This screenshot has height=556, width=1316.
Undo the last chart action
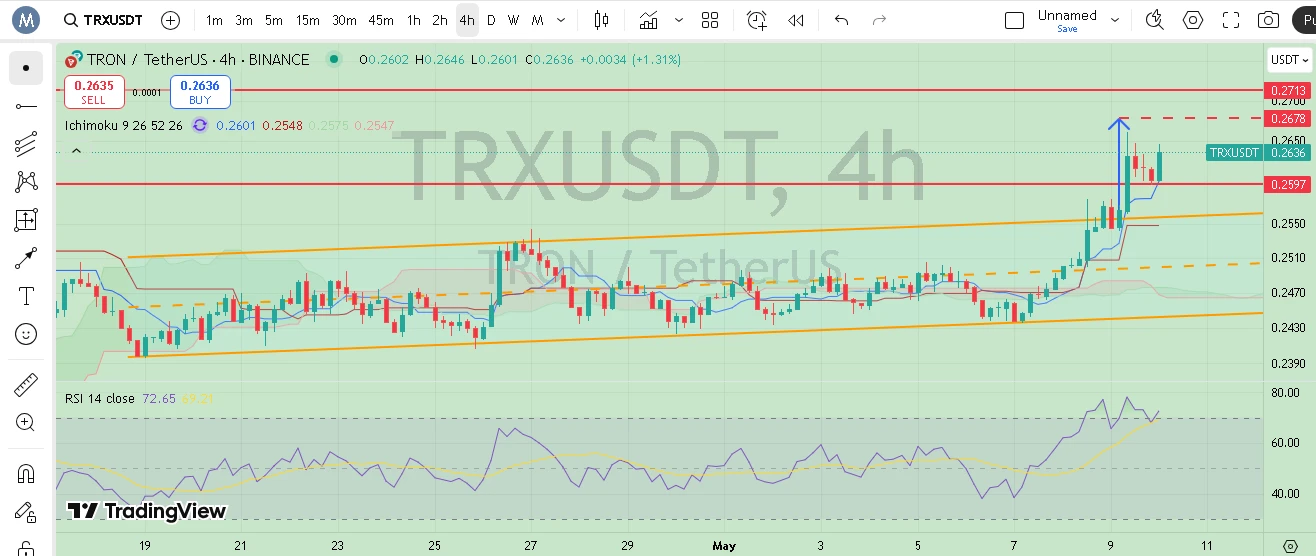coord(841,20)
